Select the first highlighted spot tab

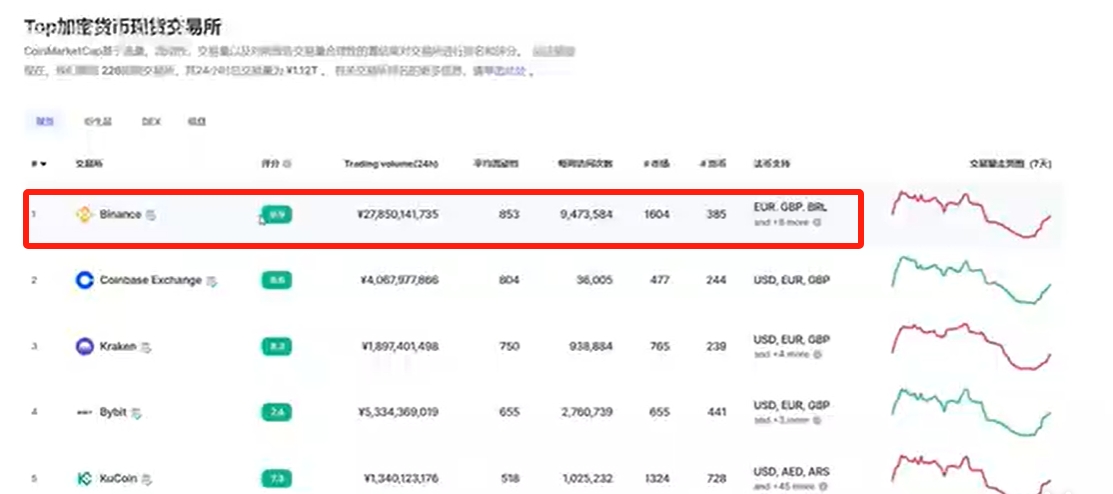[45, 121]
